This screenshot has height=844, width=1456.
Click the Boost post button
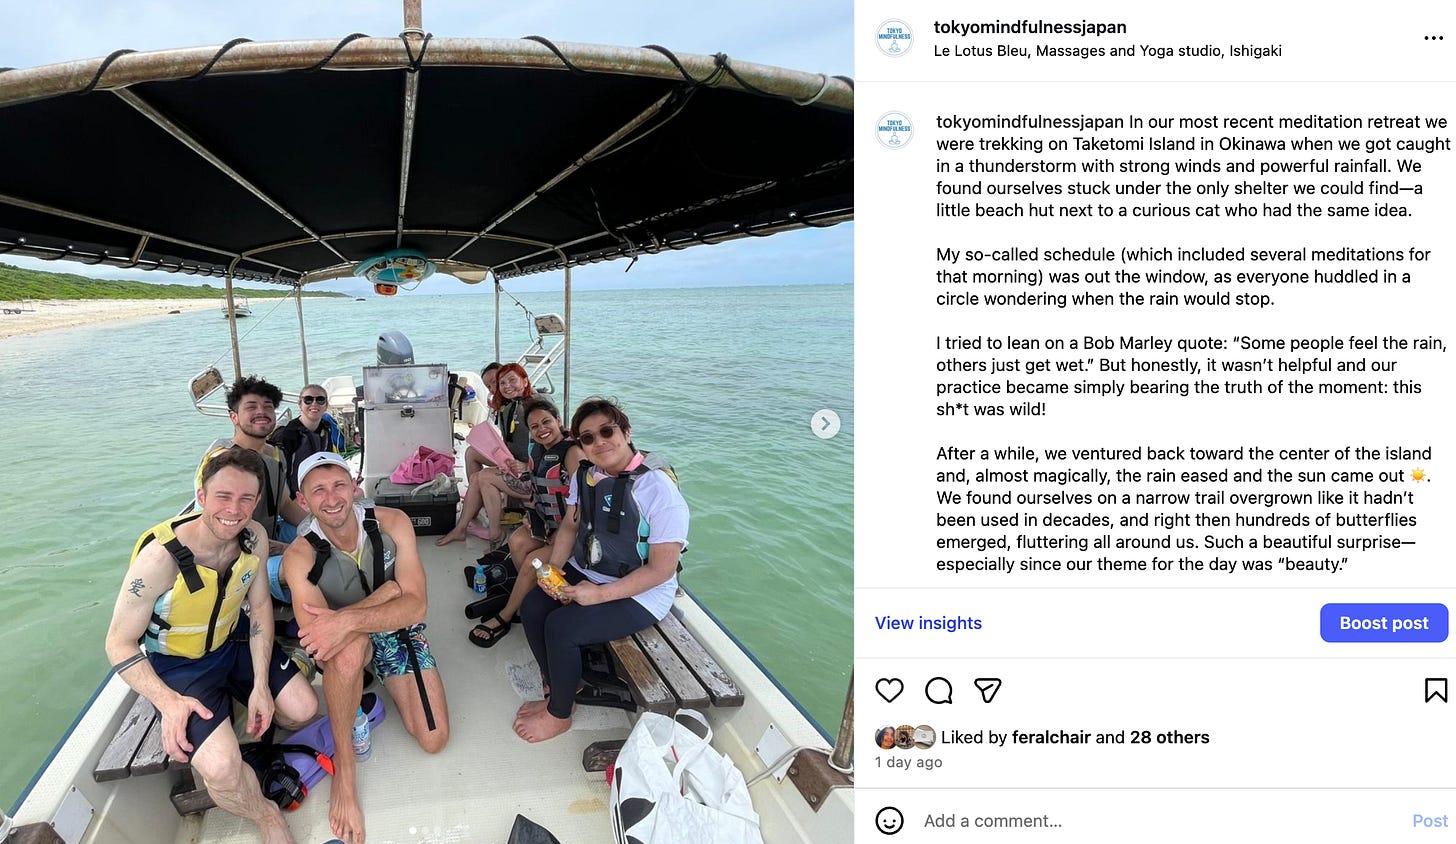[1384, 623]
